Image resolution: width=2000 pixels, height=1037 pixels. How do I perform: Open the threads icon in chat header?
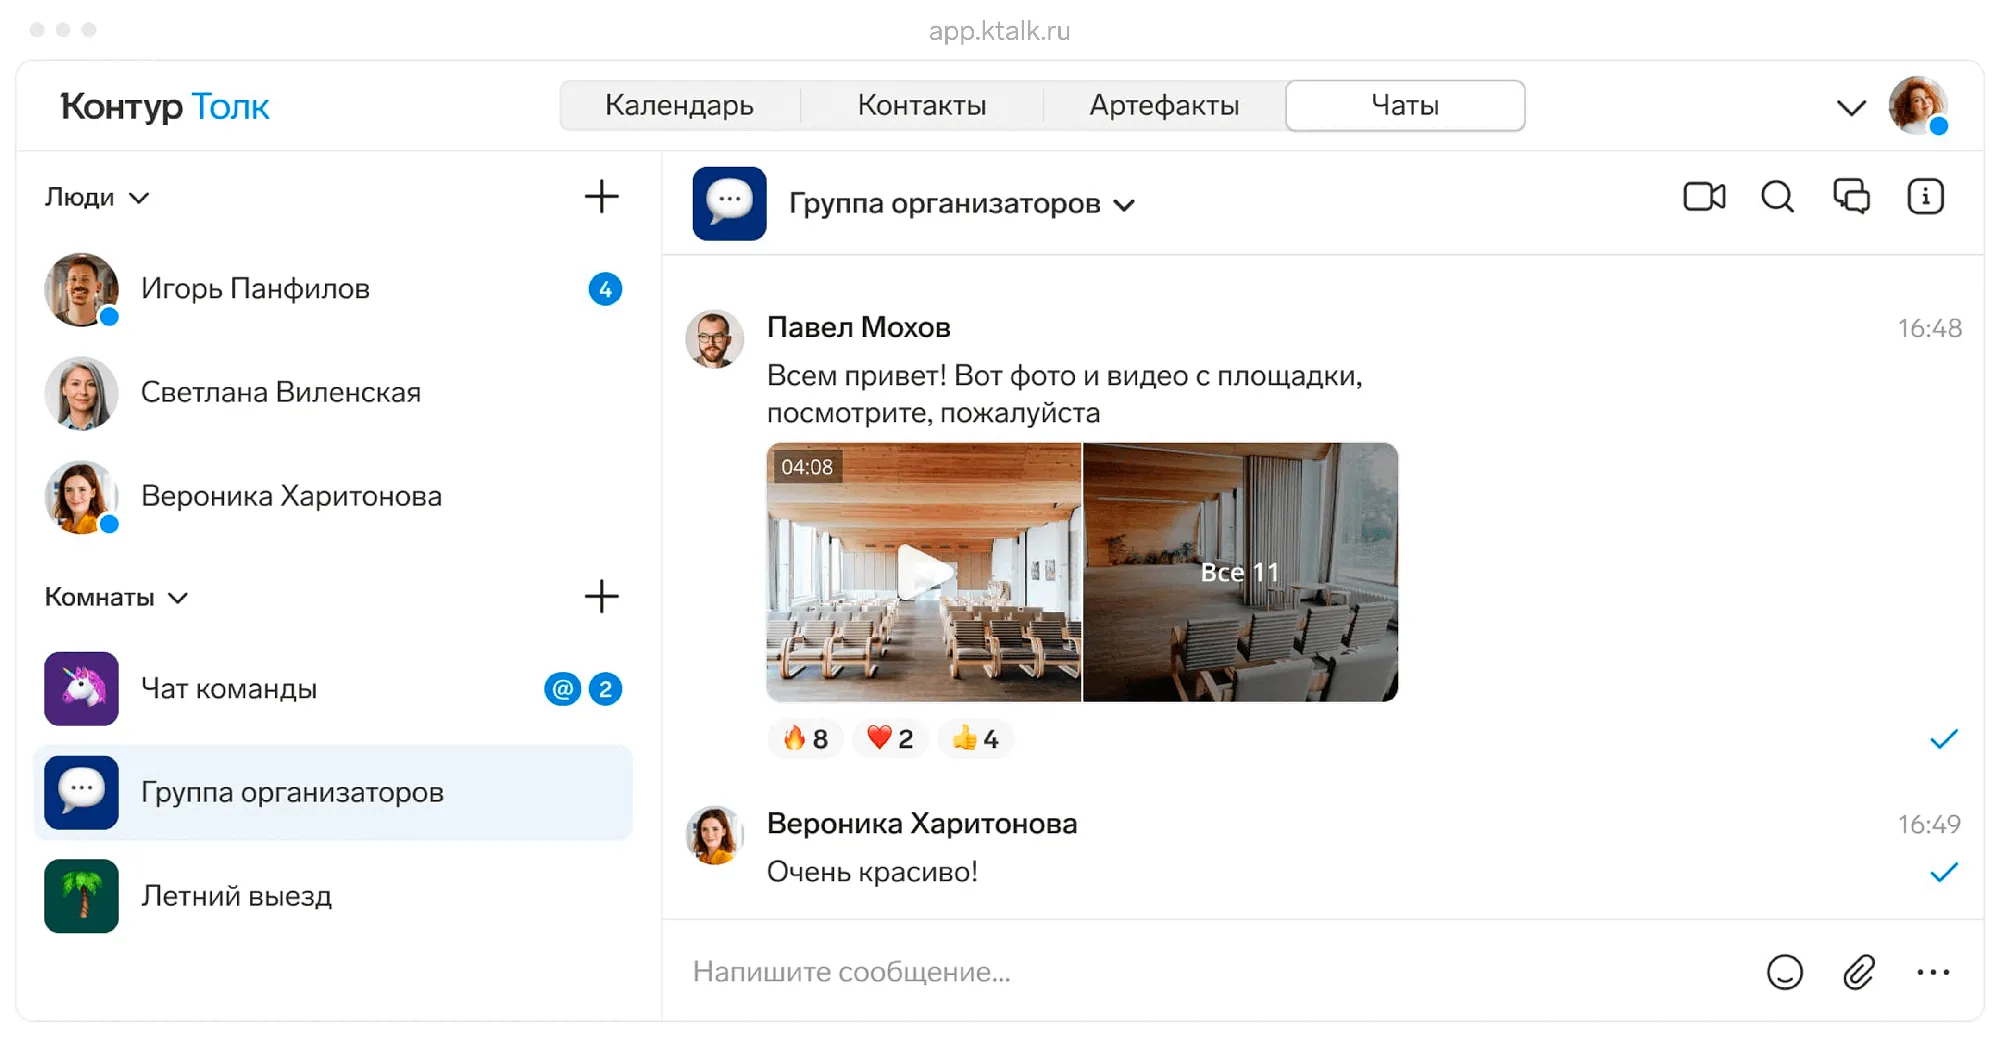tap(1851, 197)
